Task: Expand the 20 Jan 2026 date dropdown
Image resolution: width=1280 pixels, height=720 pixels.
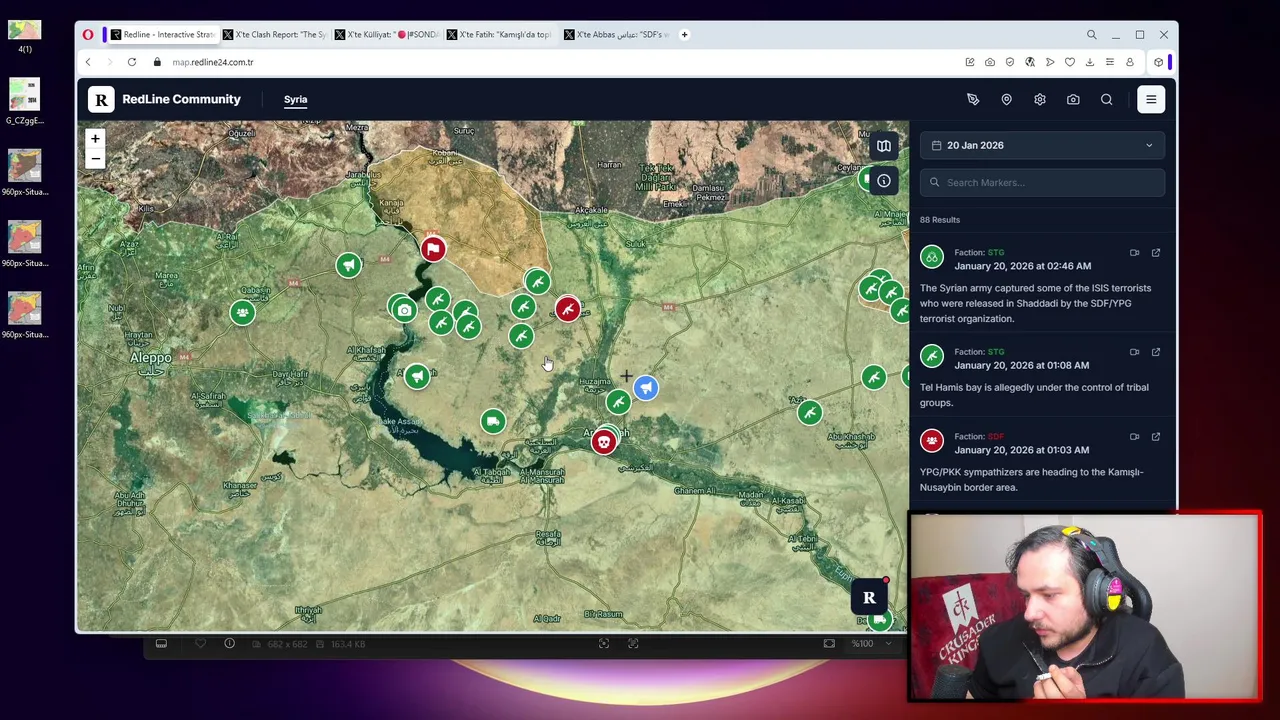Action: click(x=1042, y=145)
